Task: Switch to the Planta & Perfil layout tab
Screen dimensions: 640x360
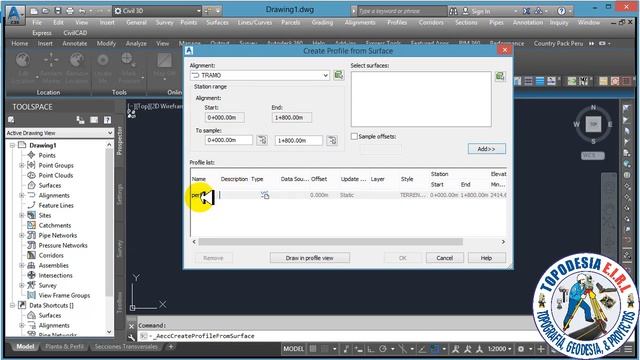Action: [x=64, y=347]
